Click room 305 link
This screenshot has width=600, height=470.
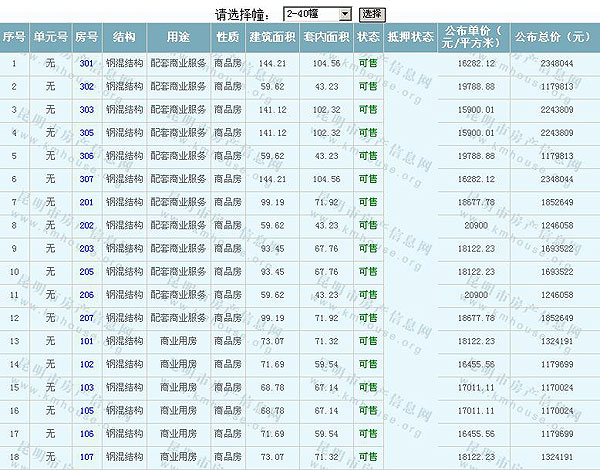(86, 132)
